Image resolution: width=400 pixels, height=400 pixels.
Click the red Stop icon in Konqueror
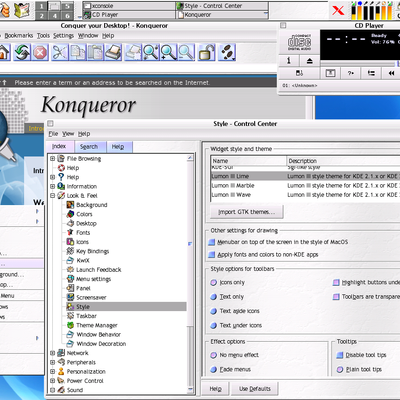coord(40,52)
